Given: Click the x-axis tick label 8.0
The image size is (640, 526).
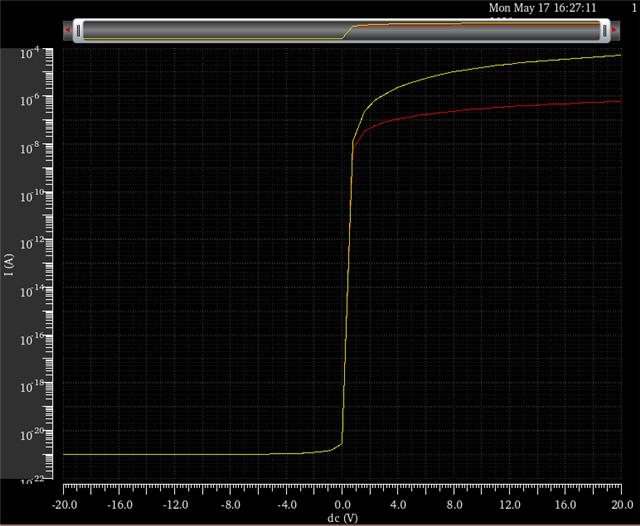Looking at the screenshot, I should pos(454,505).
